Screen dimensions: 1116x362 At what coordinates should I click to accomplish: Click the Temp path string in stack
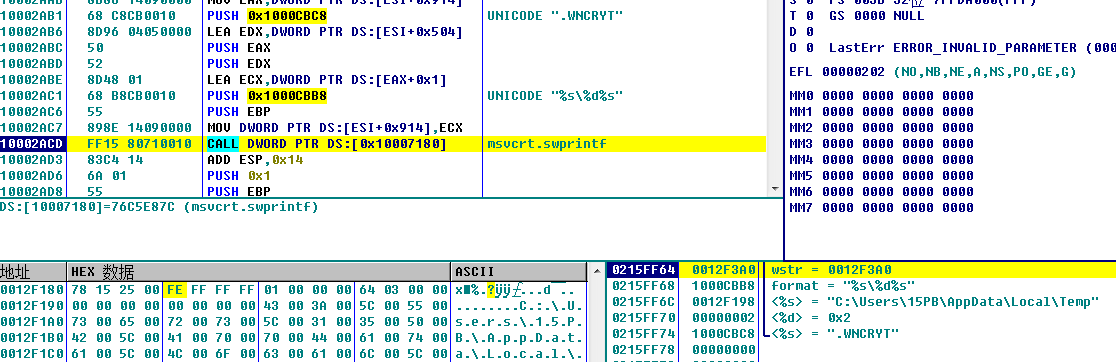[x=962, y=302]
